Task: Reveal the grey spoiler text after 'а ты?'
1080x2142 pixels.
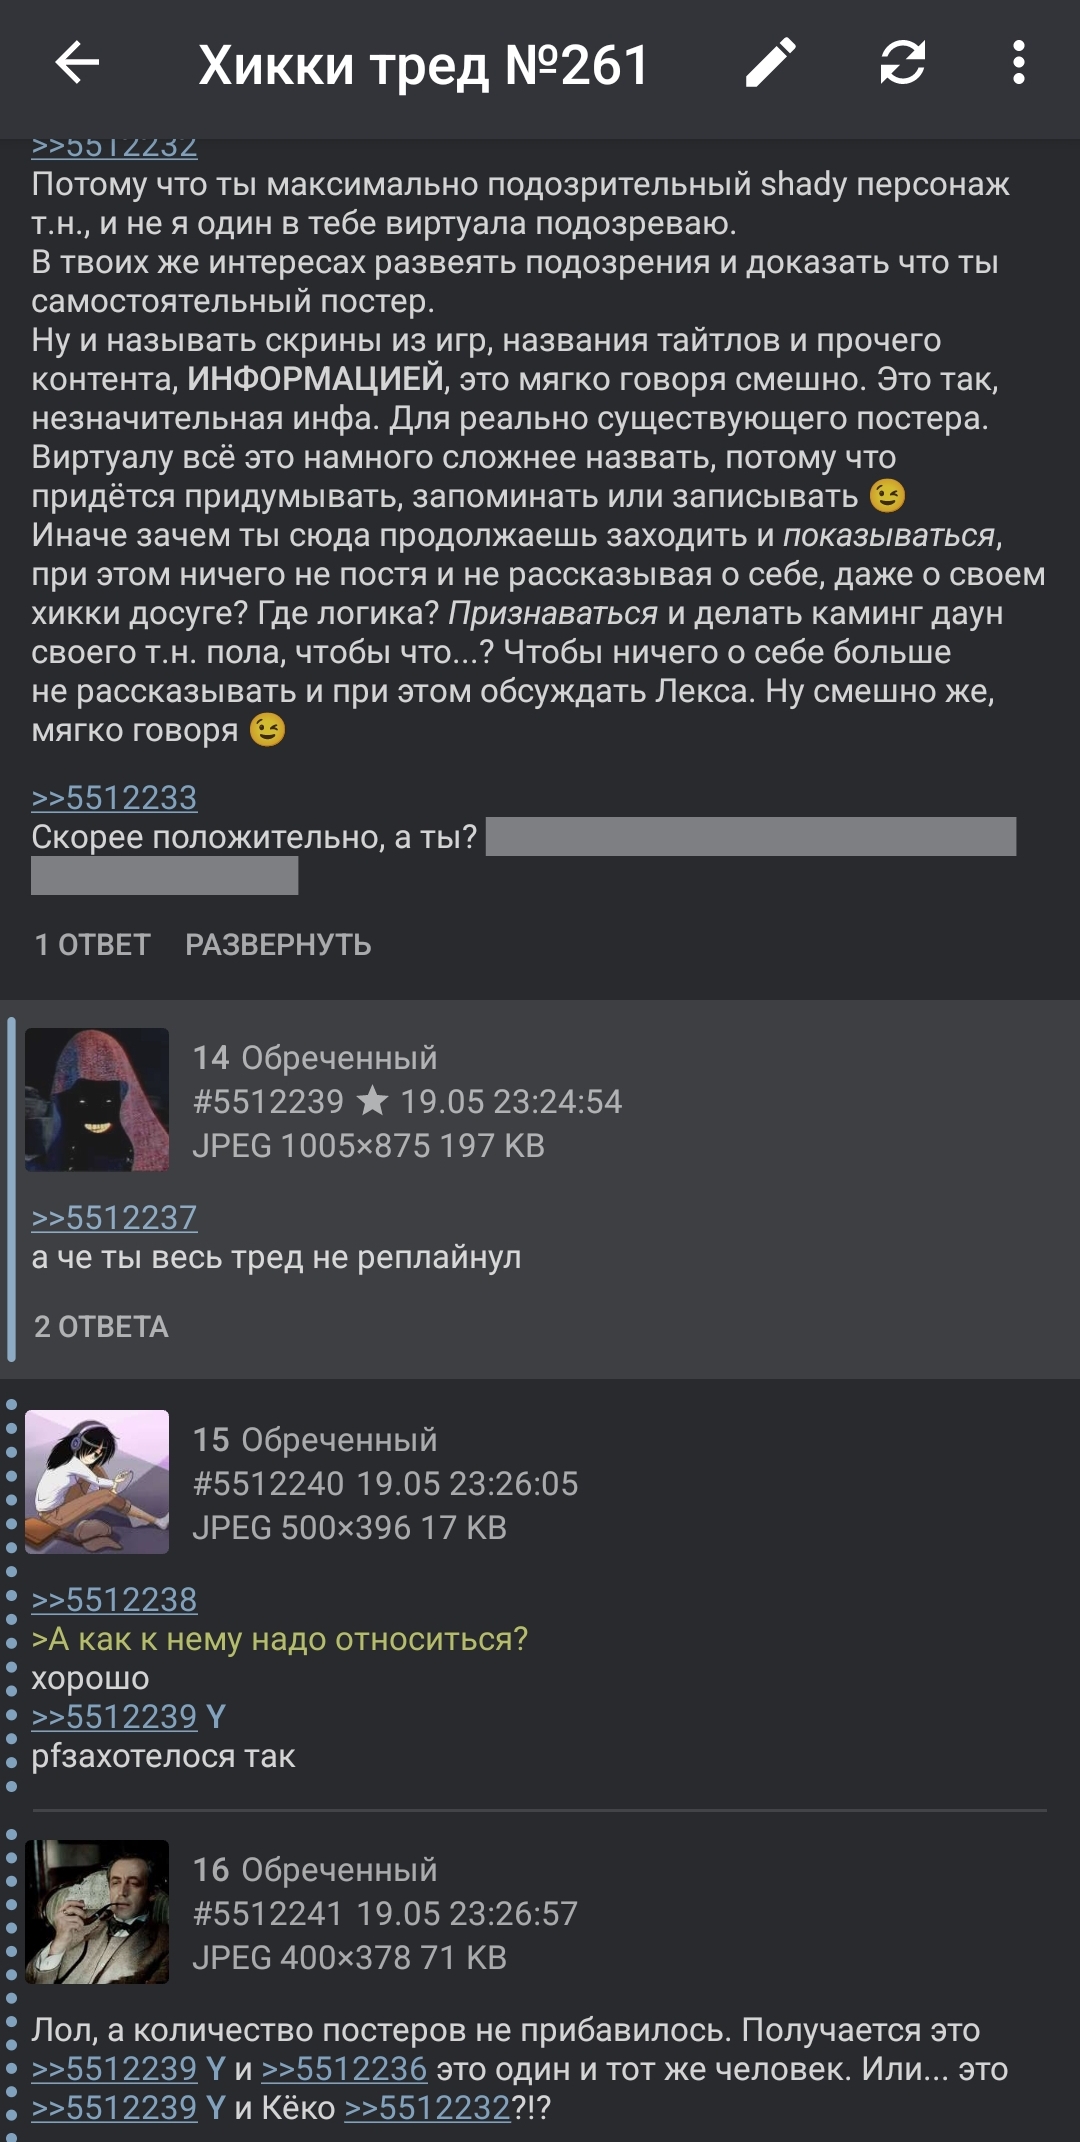Action: 751,836
